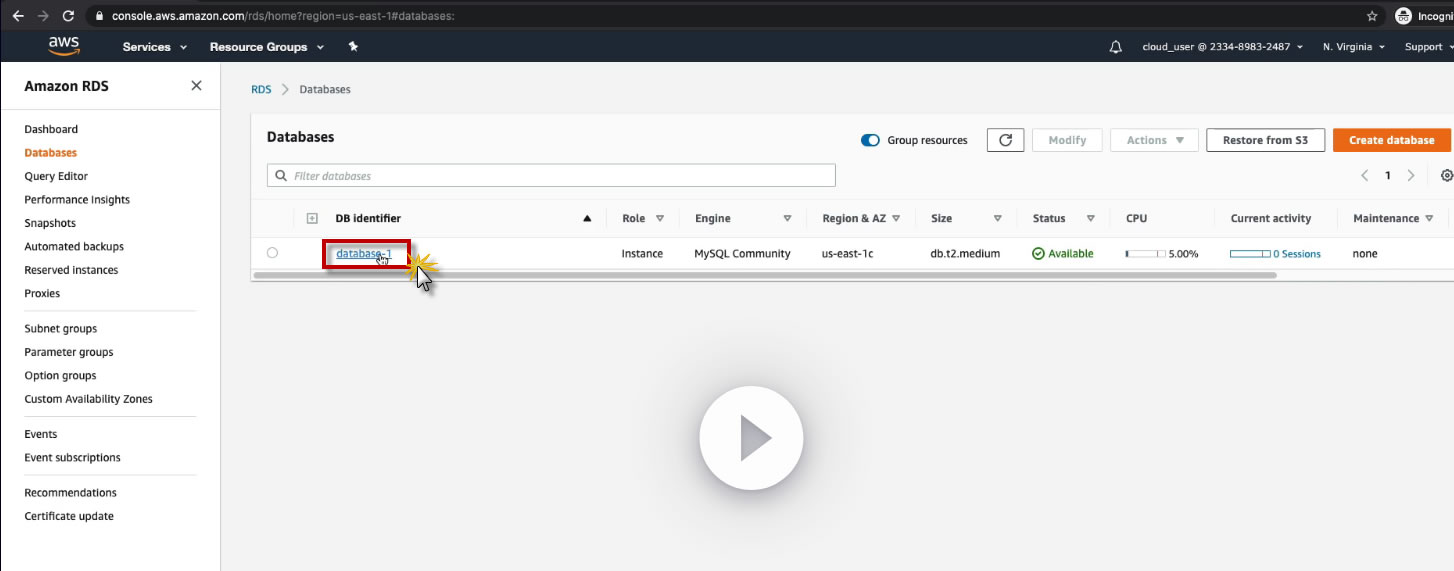1454x571 pixels.
Task: Open the database-1 link
Action: pos(364,253)
